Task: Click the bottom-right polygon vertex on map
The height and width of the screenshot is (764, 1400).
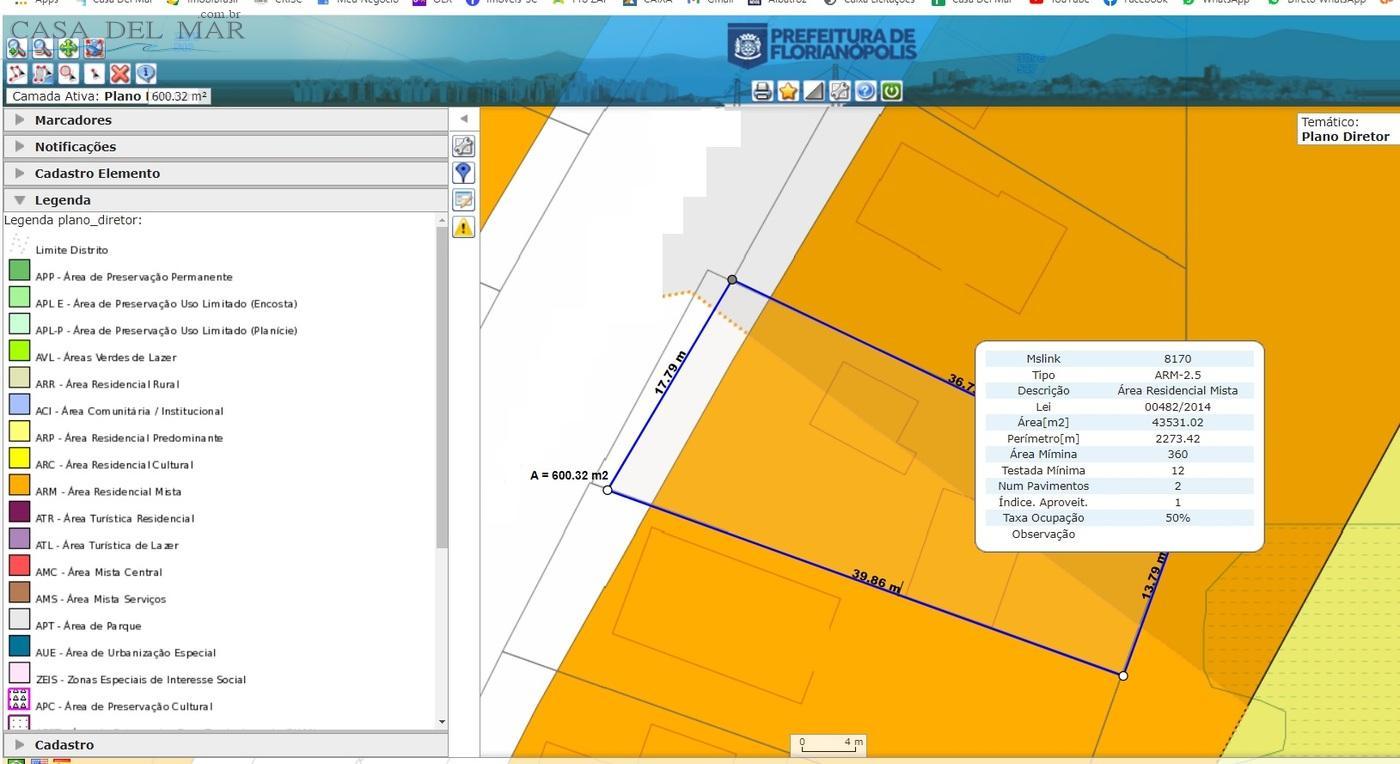Action: pos(1123,676)
